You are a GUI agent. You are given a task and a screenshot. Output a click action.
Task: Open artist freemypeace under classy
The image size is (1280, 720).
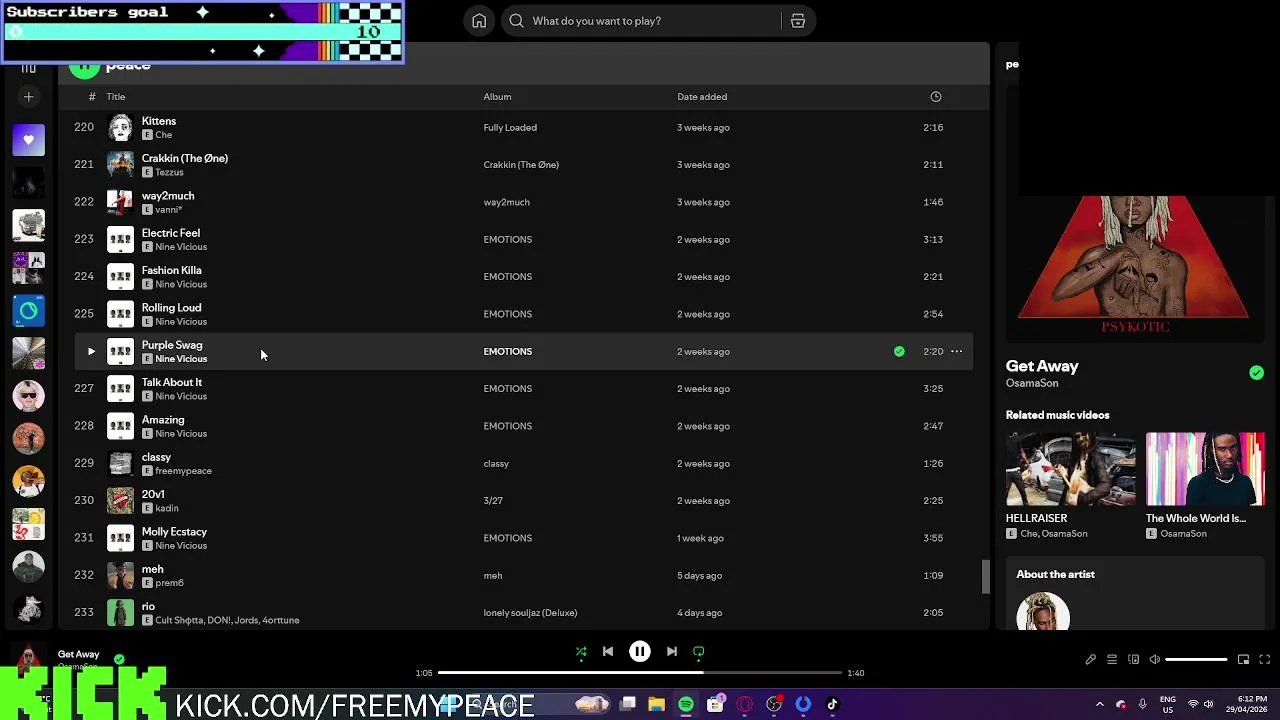pyautogui.click(x=183, y=471)
